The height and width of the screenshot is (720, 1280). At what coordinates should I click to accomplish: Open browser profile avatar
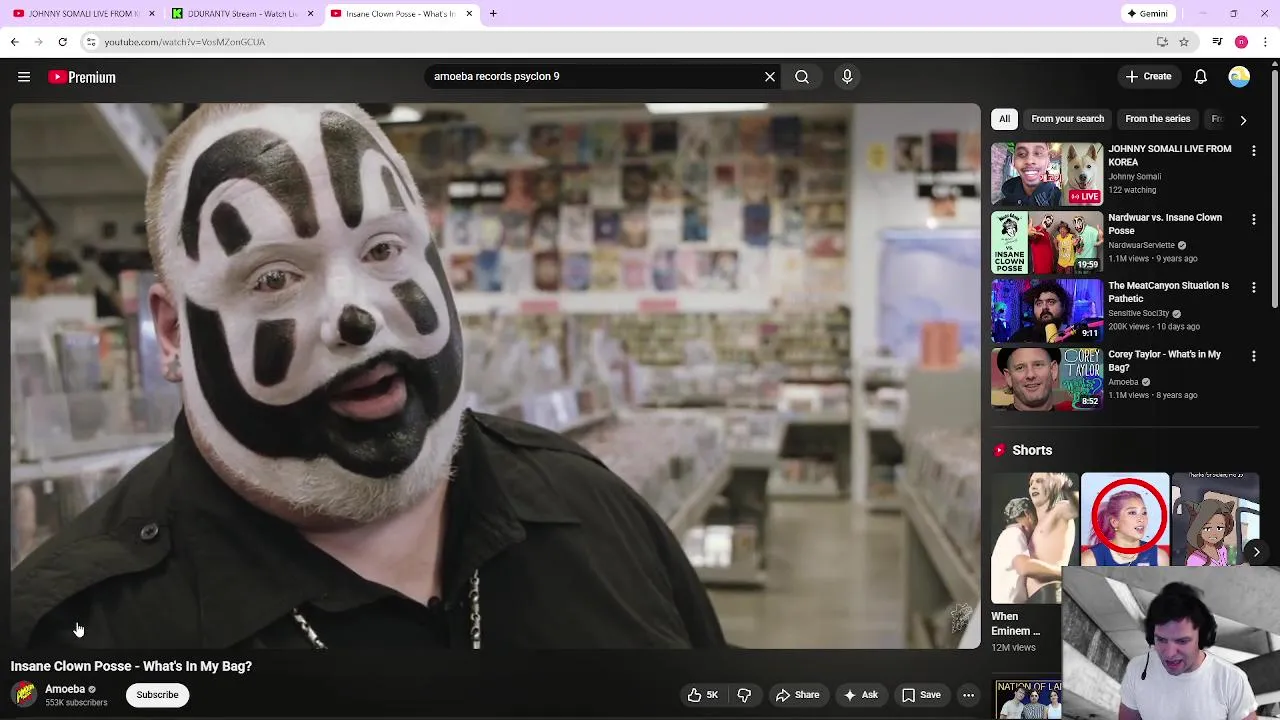(x=1241, y=42)
